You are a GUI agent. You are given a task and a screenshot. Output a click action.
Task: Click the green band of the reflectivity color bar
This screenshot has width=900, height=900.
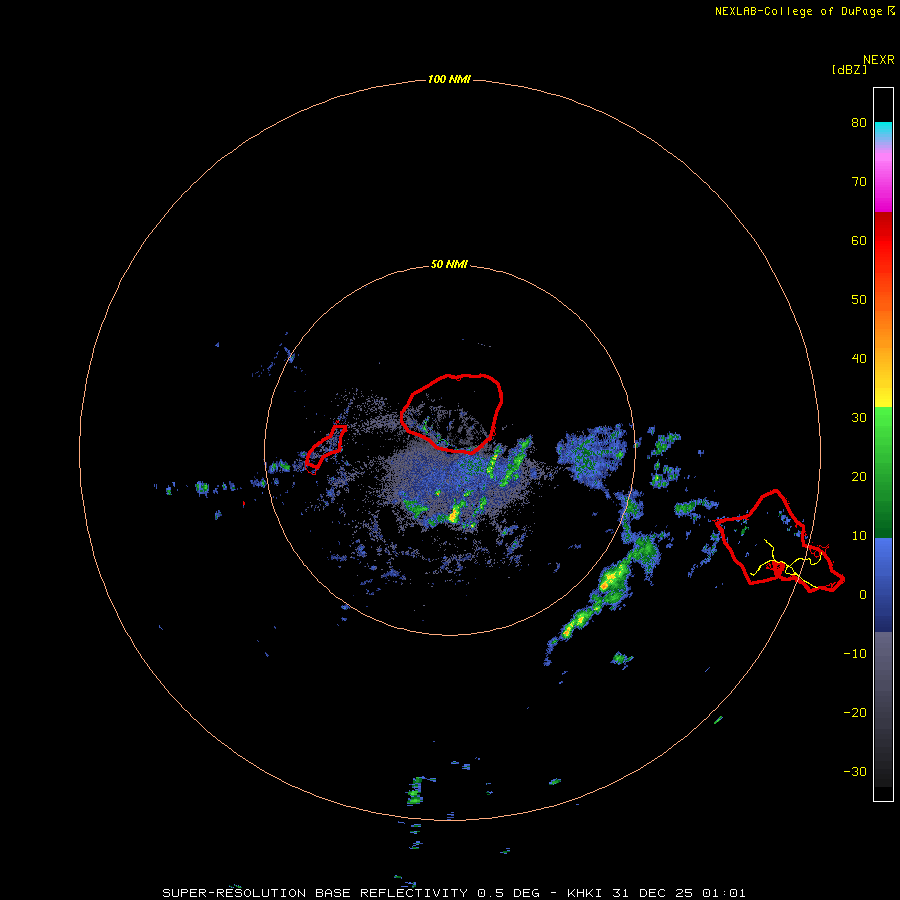click(883, 472)
